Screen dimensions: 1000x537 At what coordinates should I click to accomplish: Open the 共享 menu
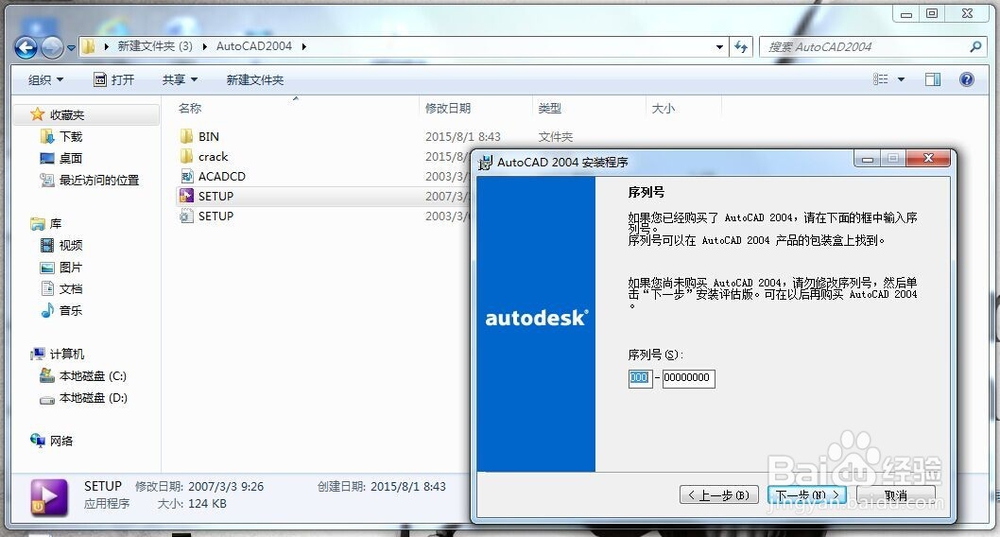click(179, 80)
